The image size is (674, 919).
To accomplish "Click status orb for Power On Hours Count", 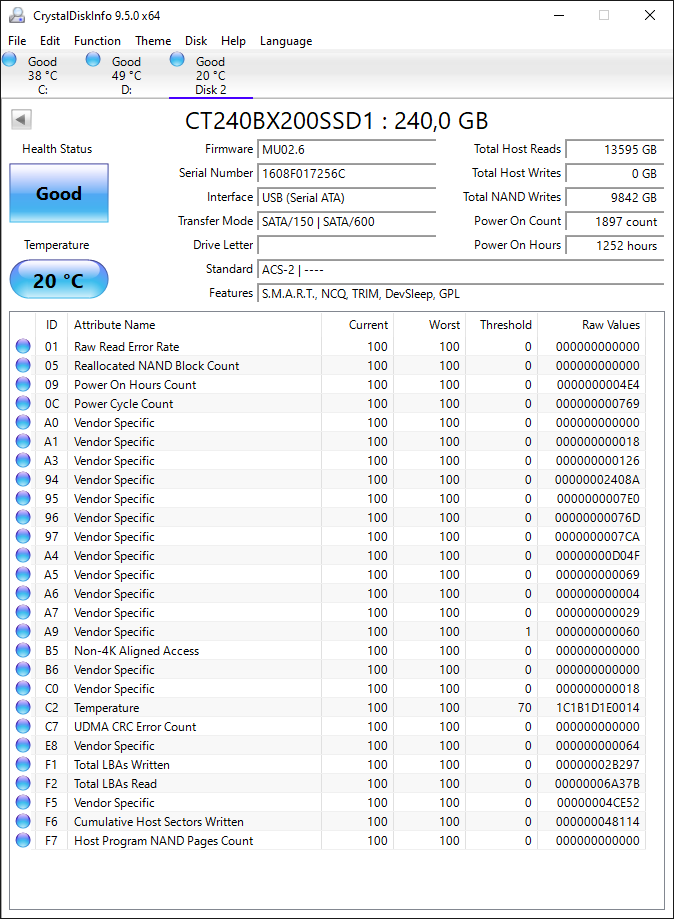I will (x=23, y=384).
